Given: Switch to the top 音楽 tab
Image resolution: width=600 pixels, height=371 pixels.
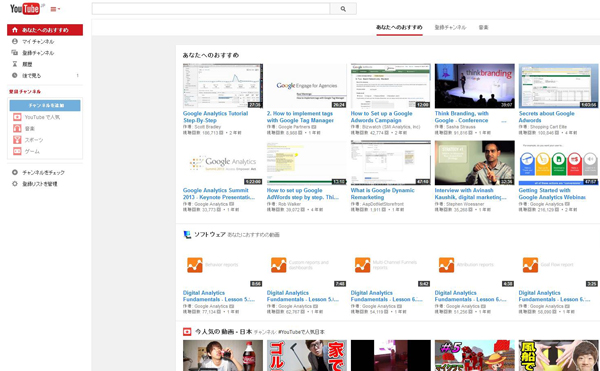Looking at the screenshot, I should 483,28.
